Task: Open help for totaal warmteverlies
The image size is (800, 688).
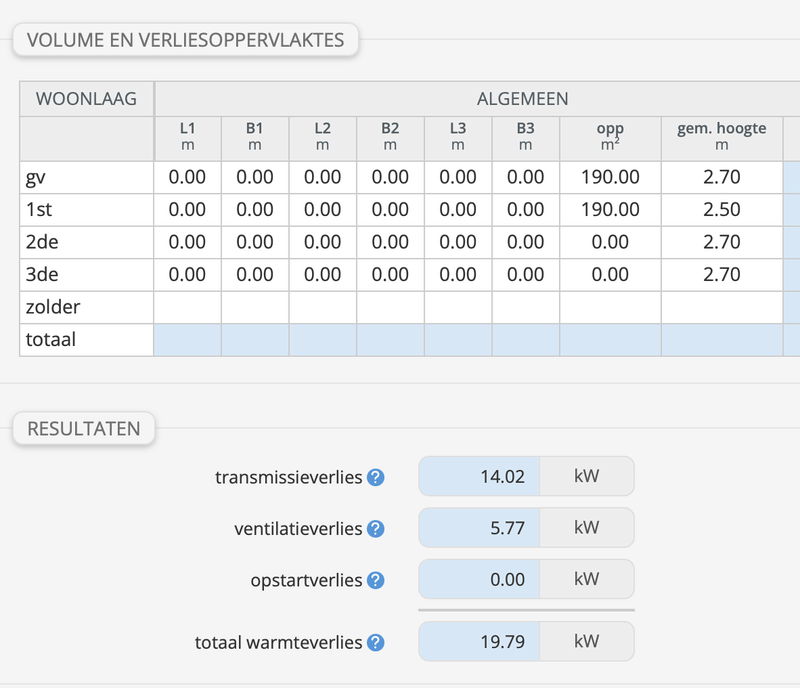Action: click(376, 642)
